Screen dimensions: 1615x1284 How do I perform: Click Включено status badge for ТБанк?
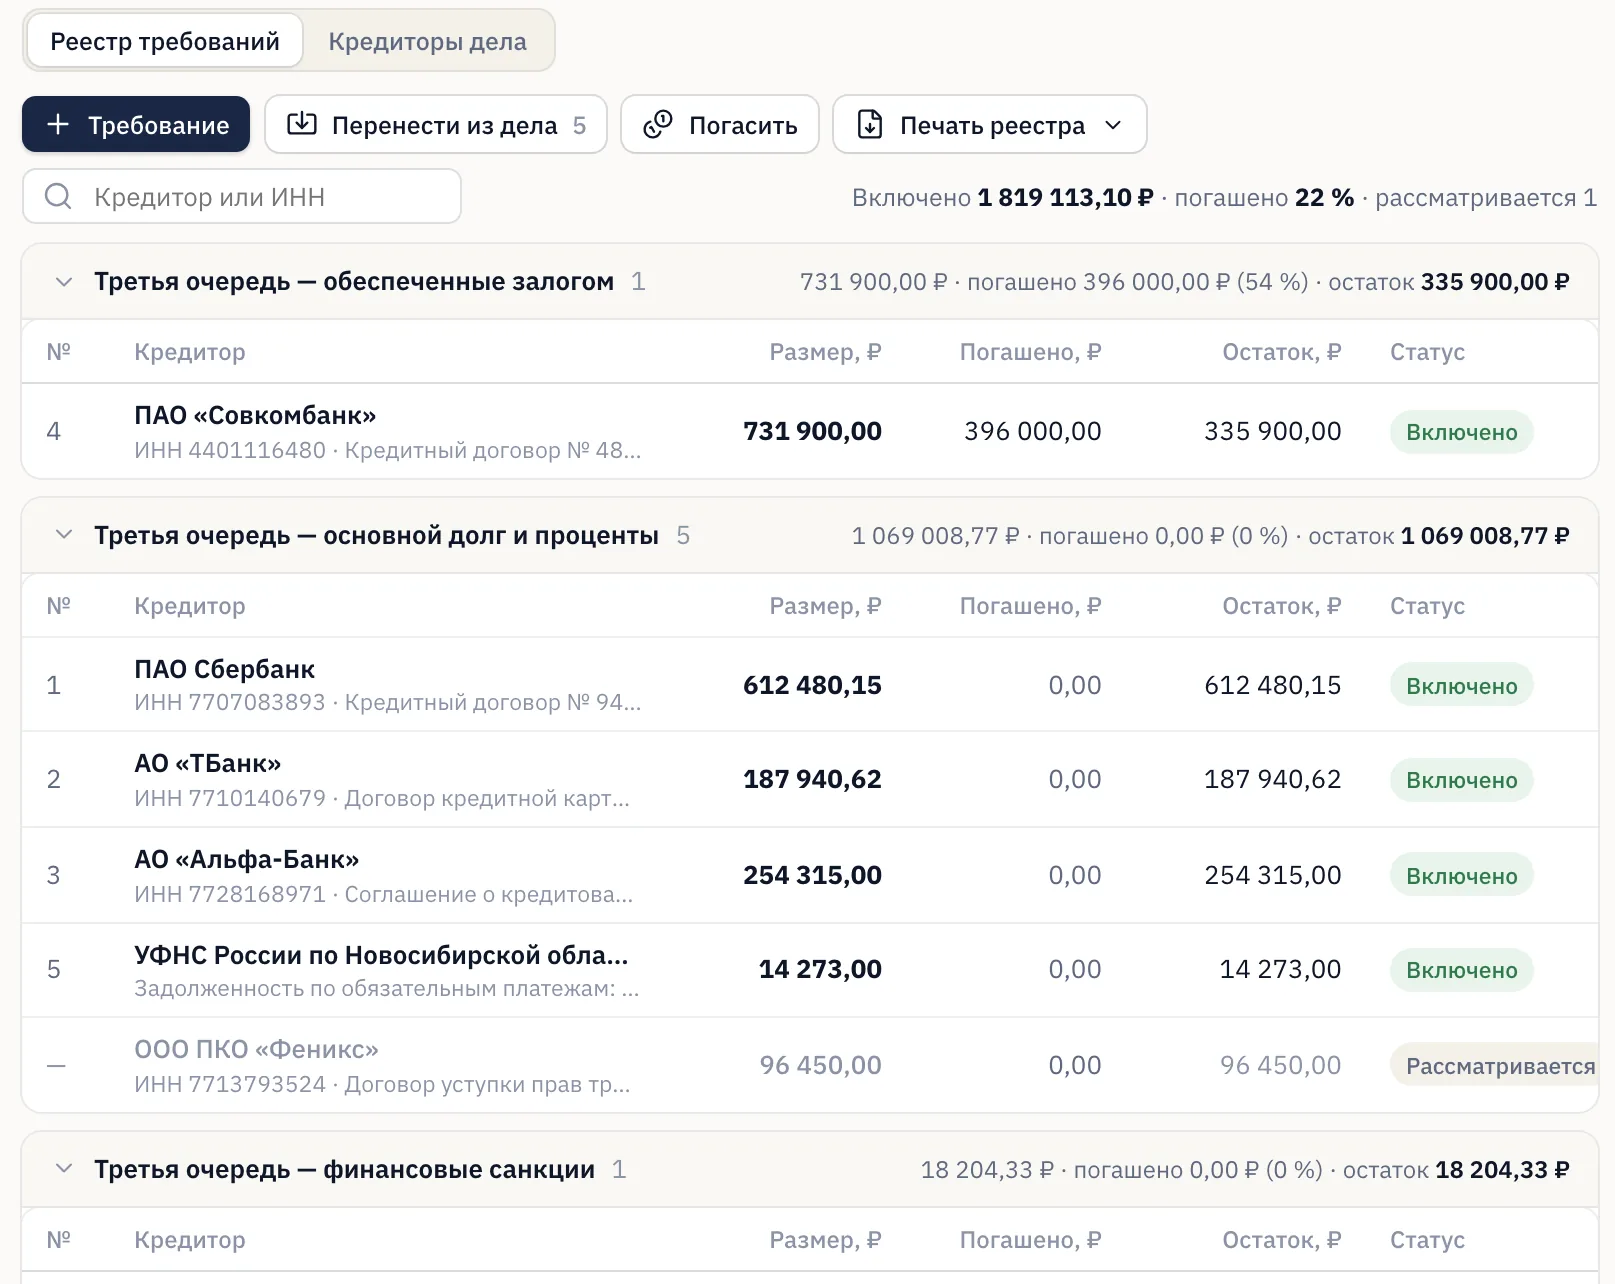click(1461, 780)
